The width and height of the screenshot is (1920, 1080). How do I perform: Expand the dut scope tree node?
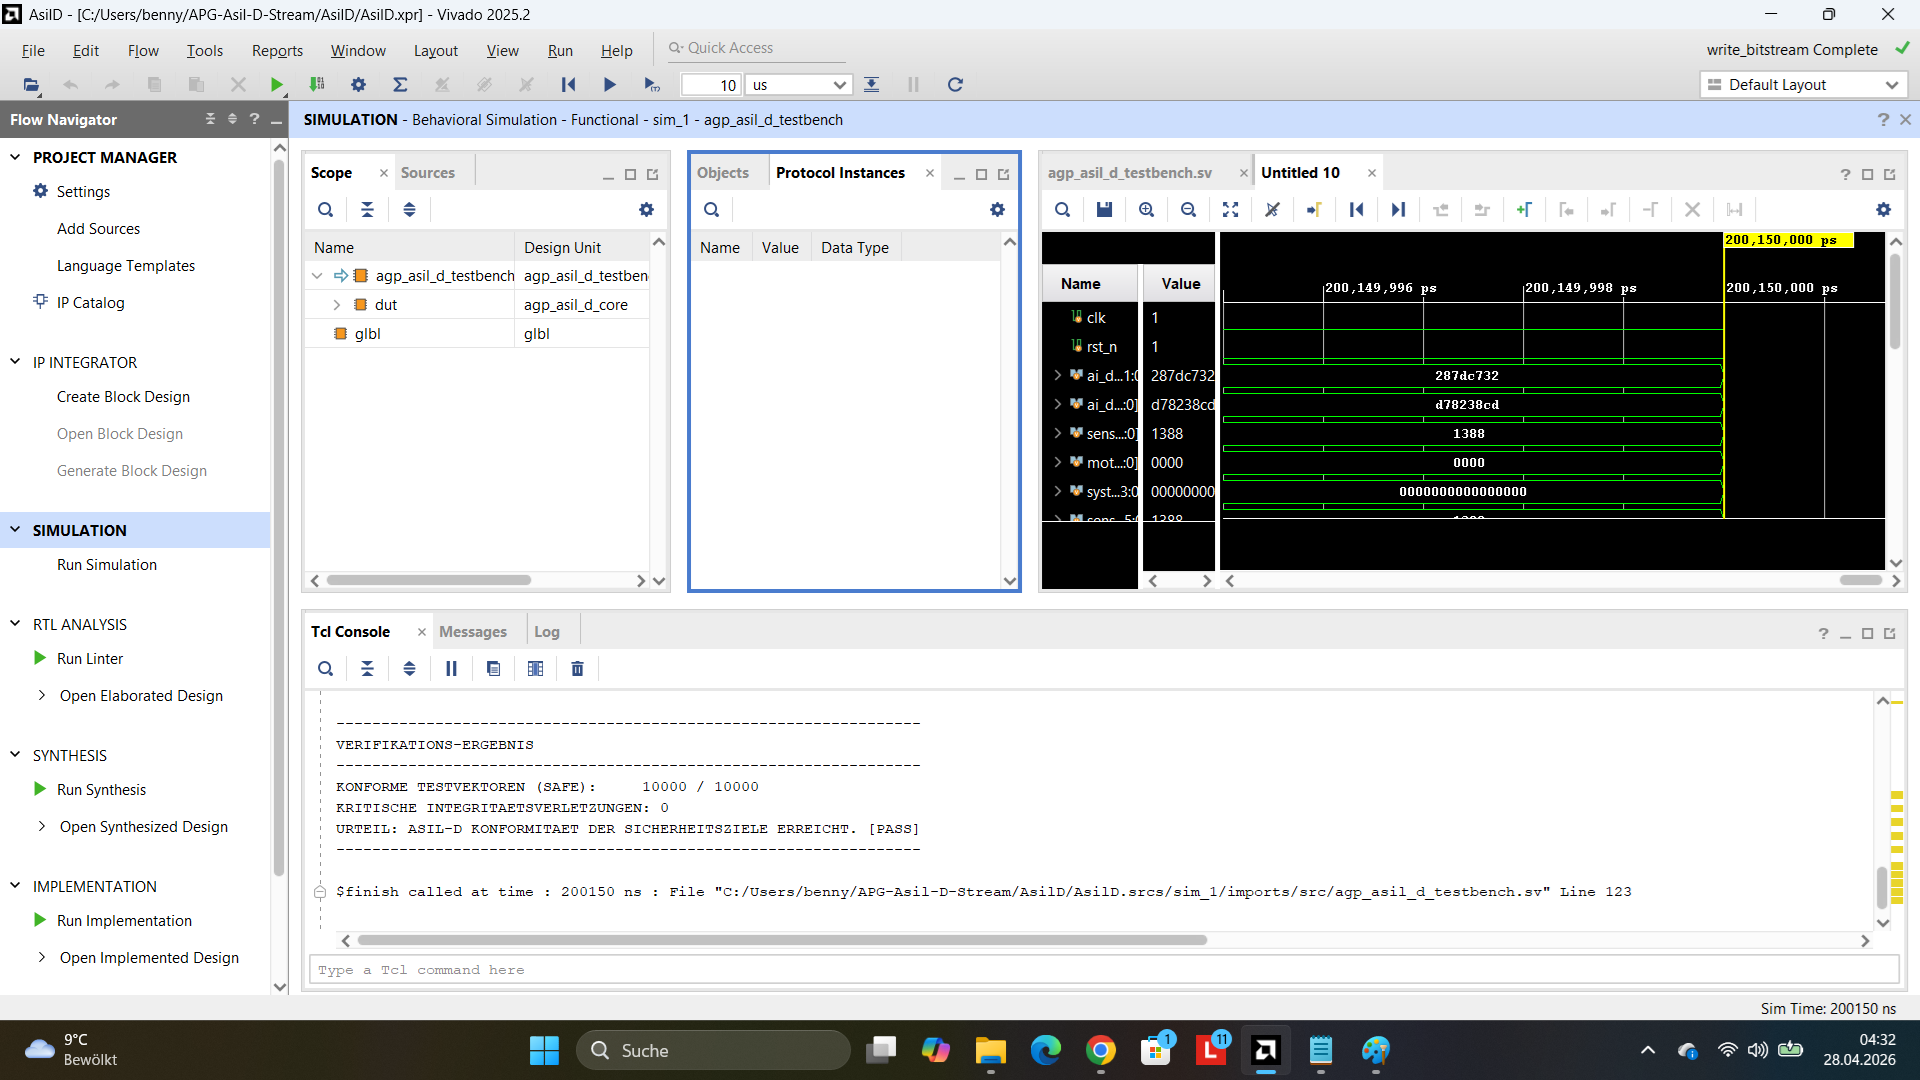337,305
